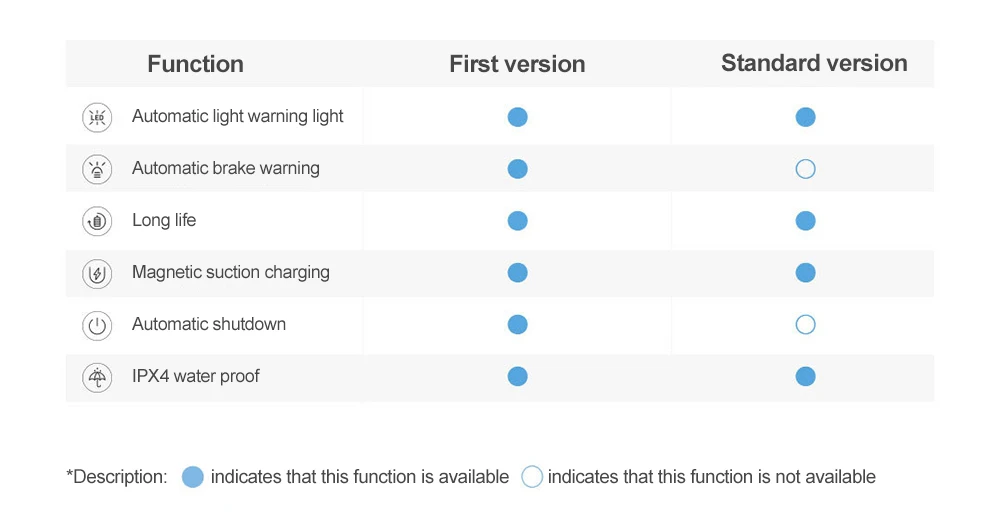The width and height of the screenshot is (1000, 531).
Task: Select the automatic shutdown power icon
Action: coord(97,326)
